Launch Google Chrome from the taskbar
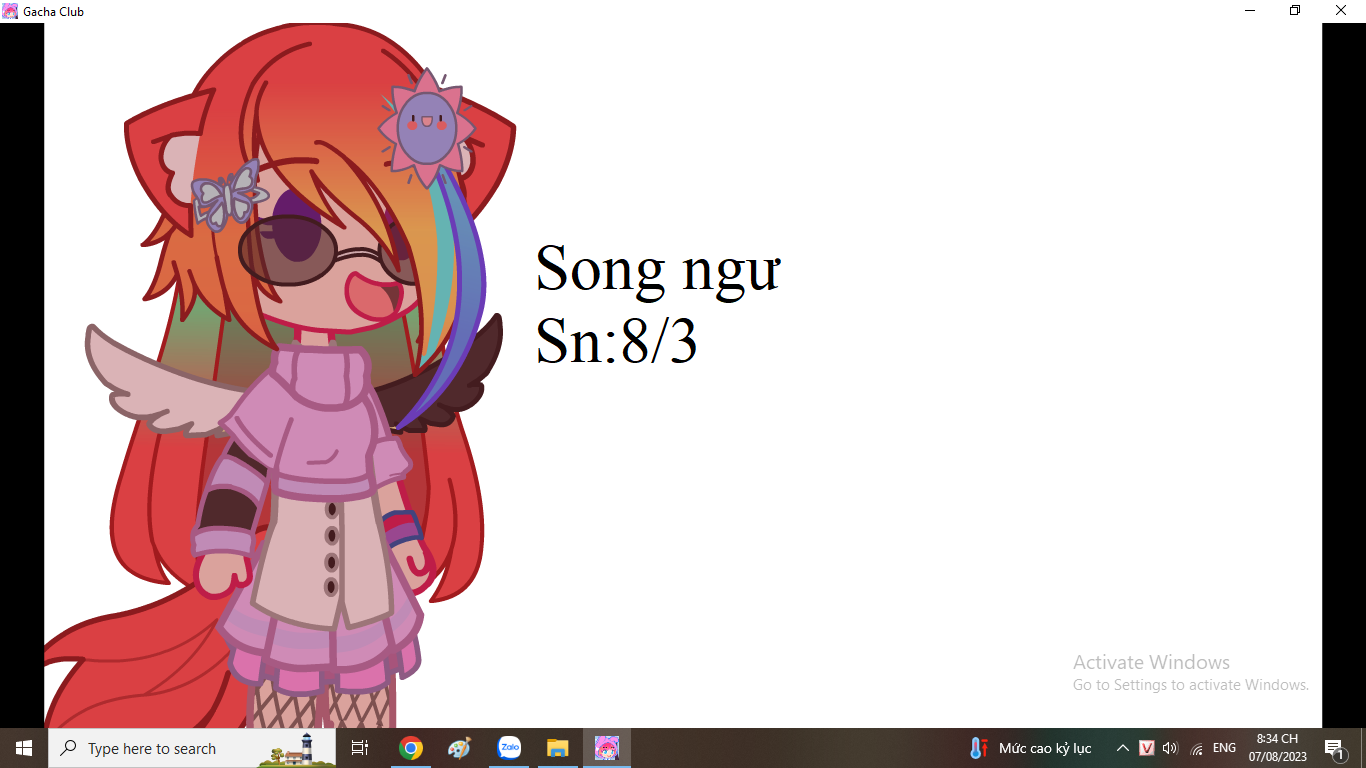 click(410, 748)
